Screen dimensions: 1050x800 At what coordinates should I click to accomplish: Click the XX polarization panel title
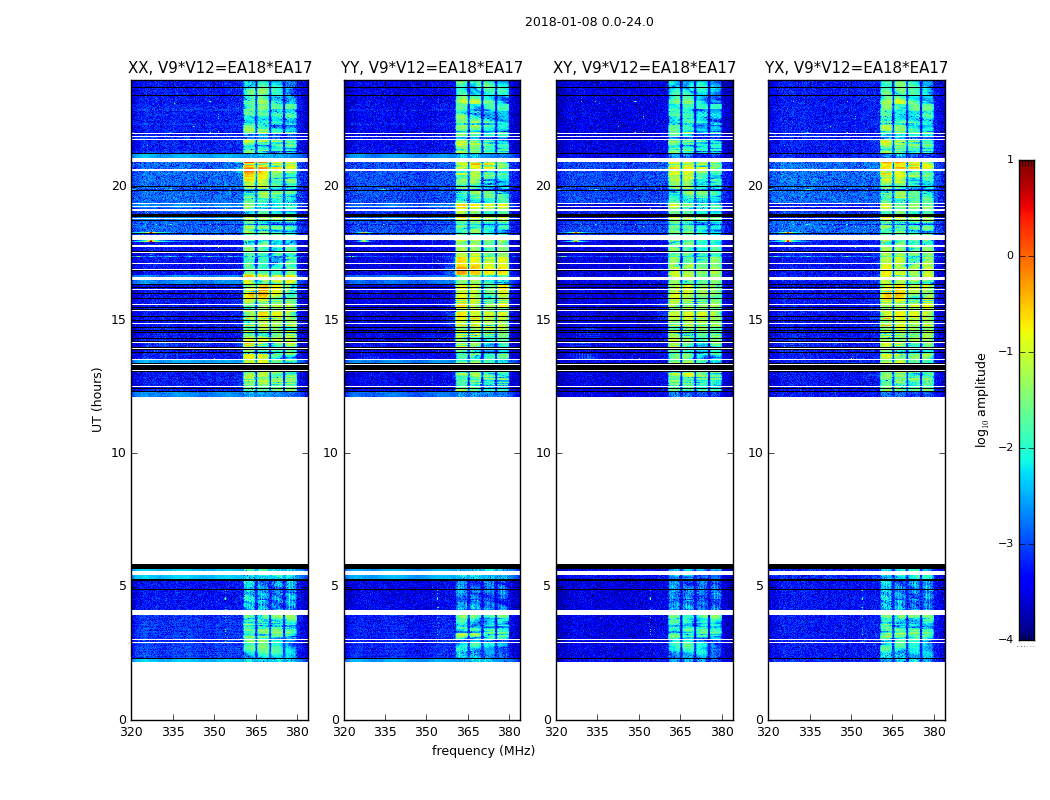click(220, 68)
